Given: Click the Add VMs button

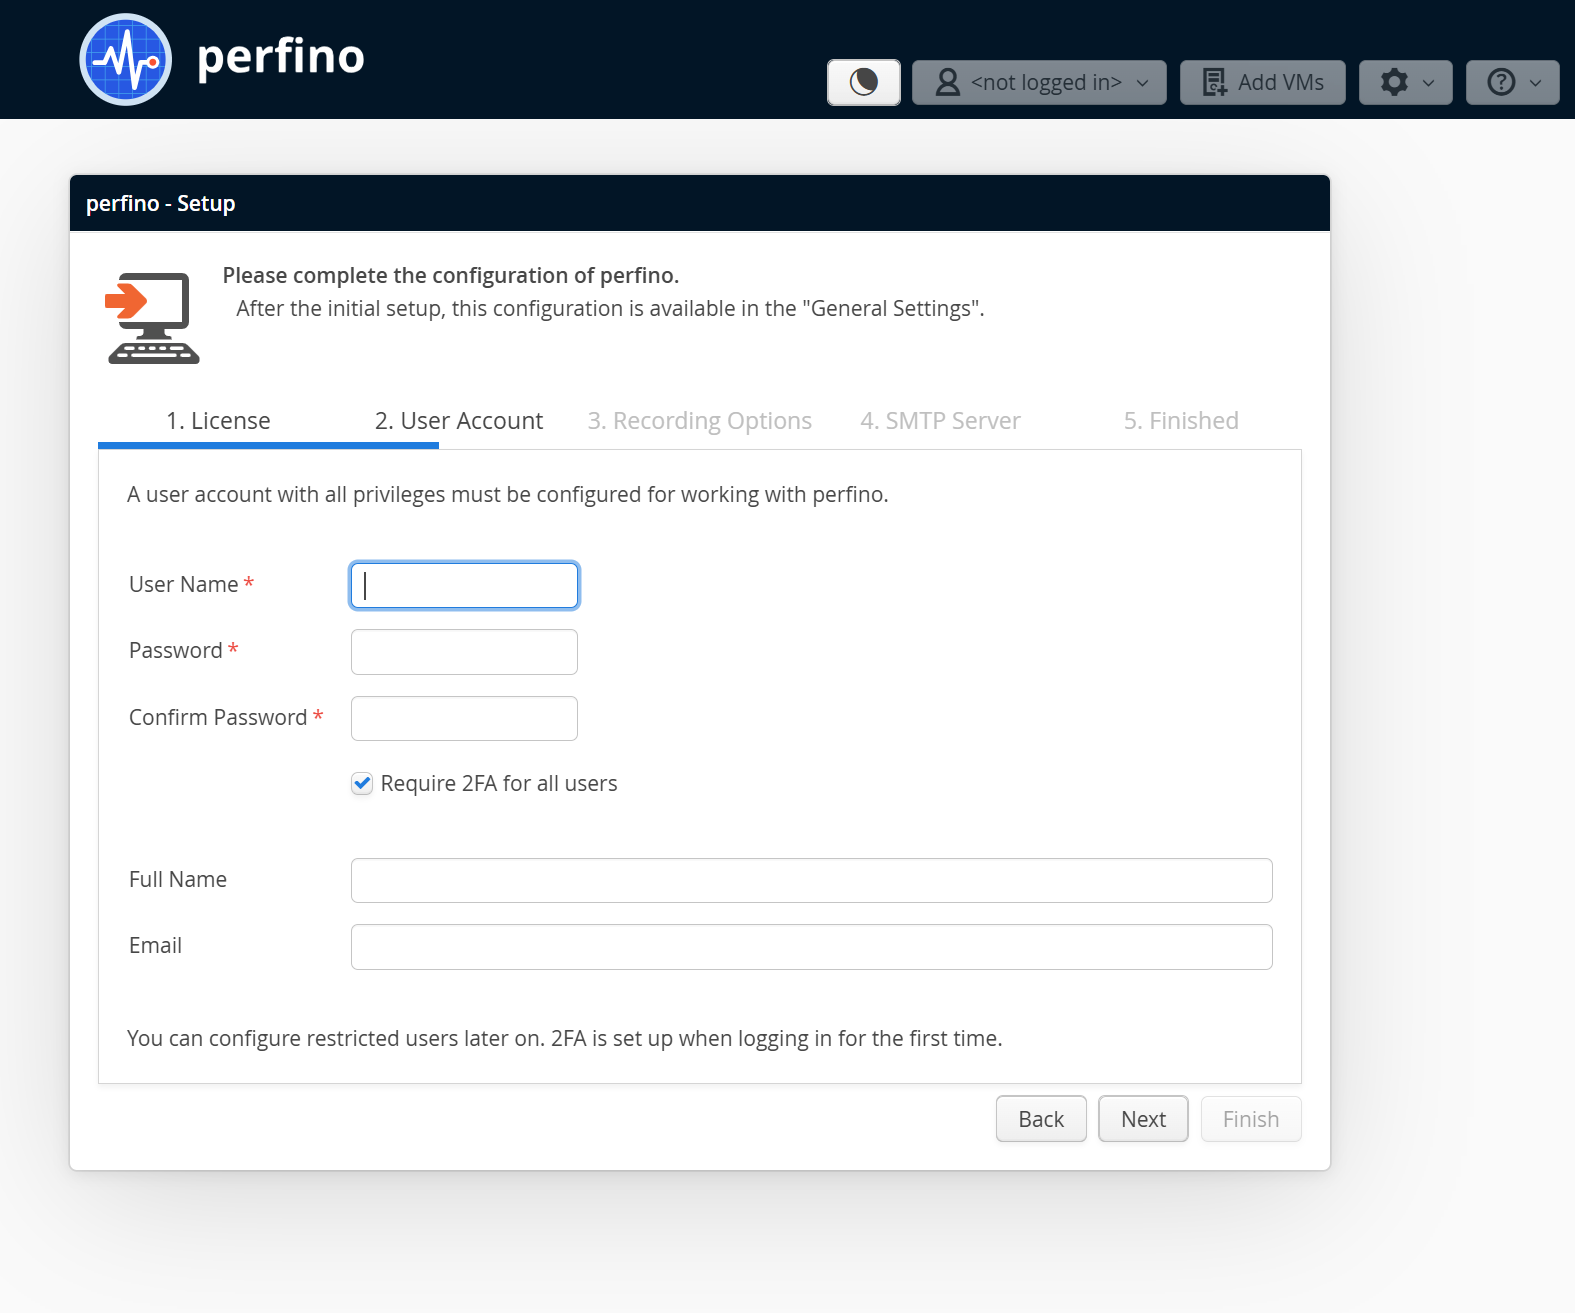Looking at the screenshot, I should tap(1262, 82).
